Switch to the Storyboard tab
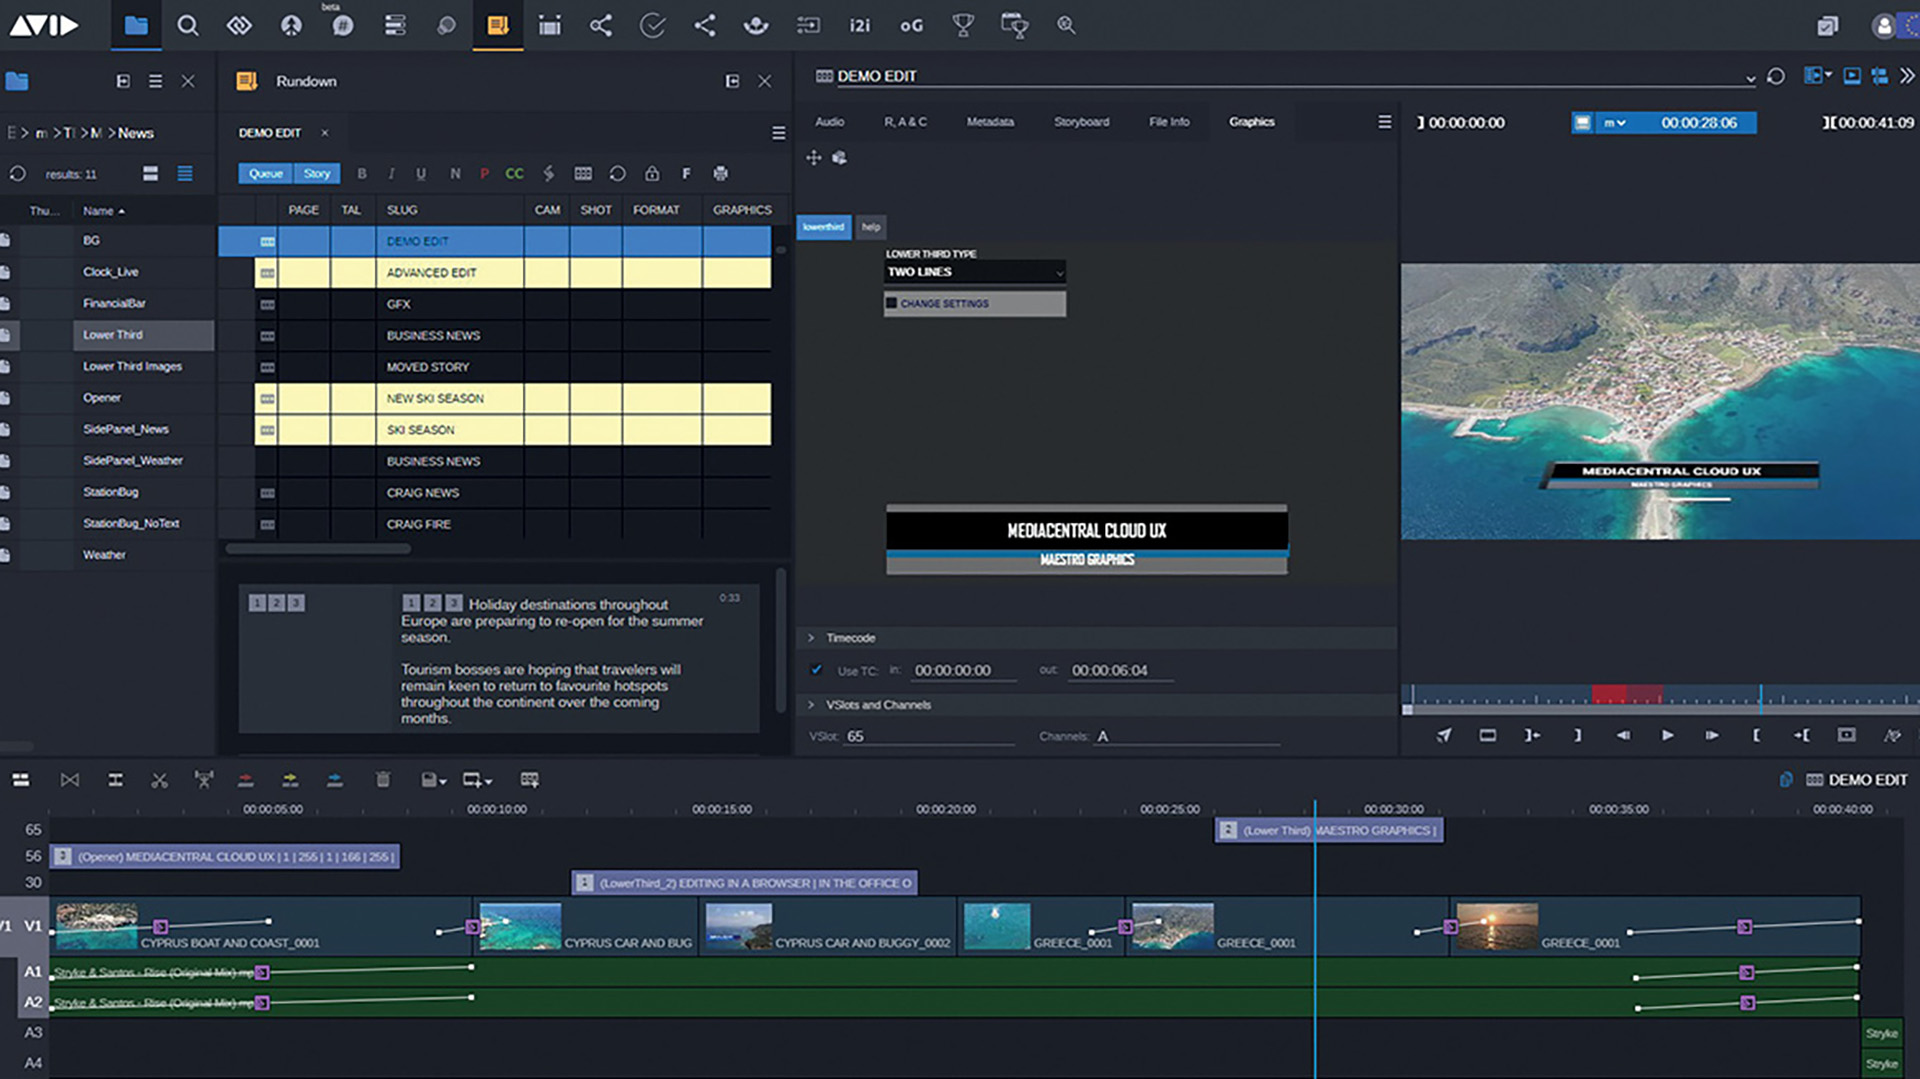 click(1081, 122)
